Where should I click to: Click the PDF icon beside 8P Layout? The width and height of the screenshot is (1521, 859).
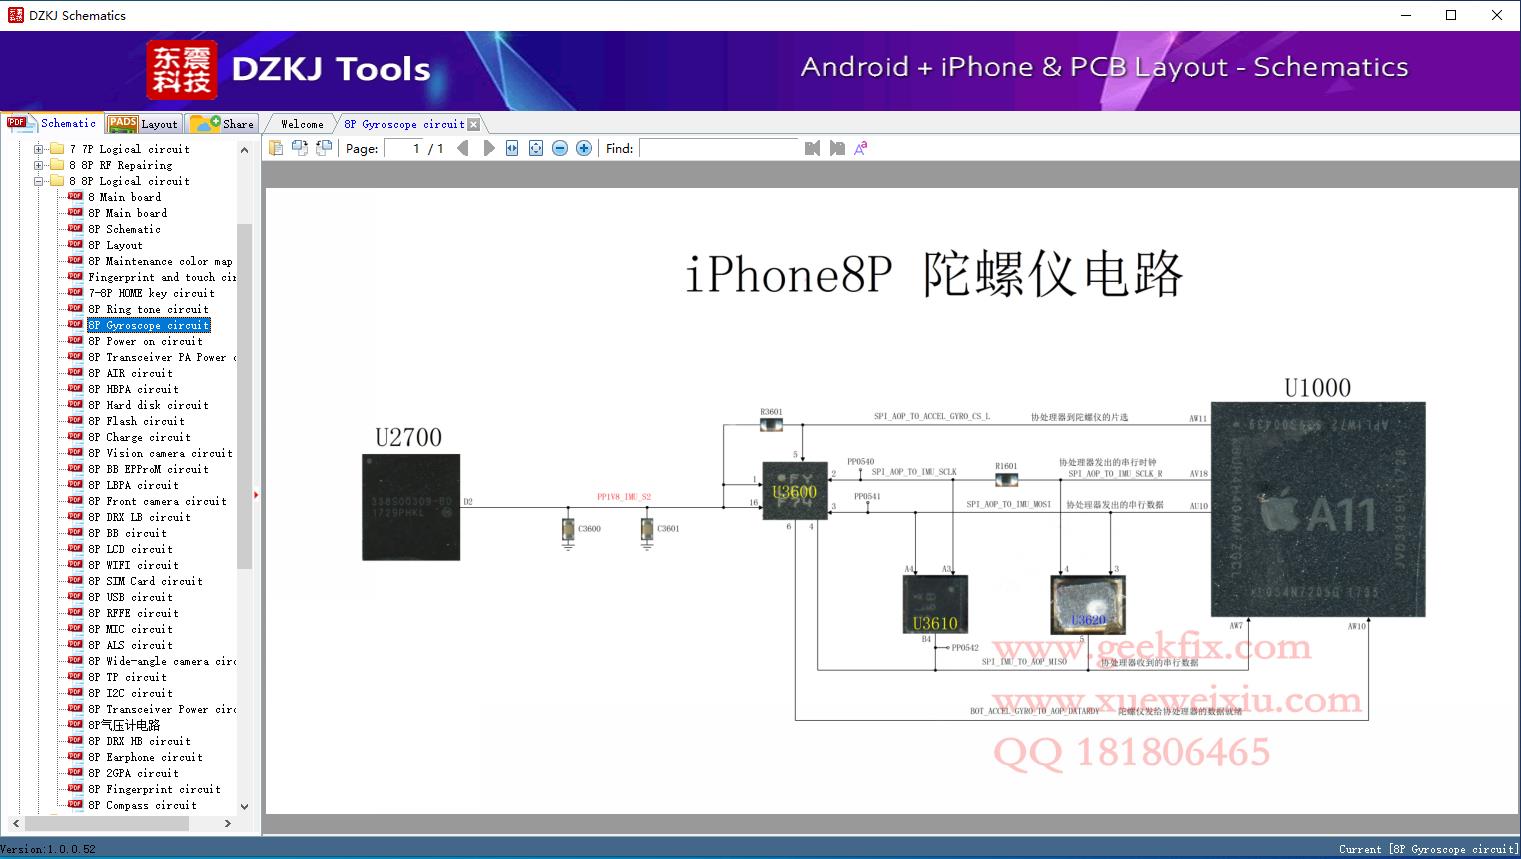75,244
